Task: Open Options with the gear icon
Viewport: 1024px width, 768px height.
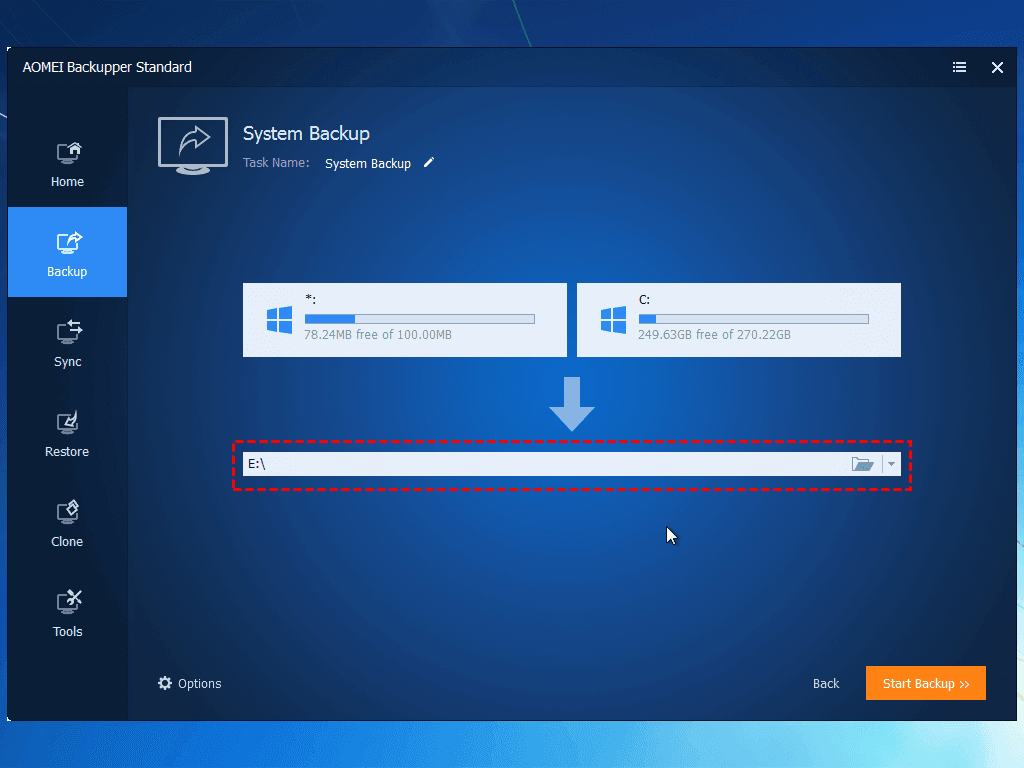Action: pos(165,683)
